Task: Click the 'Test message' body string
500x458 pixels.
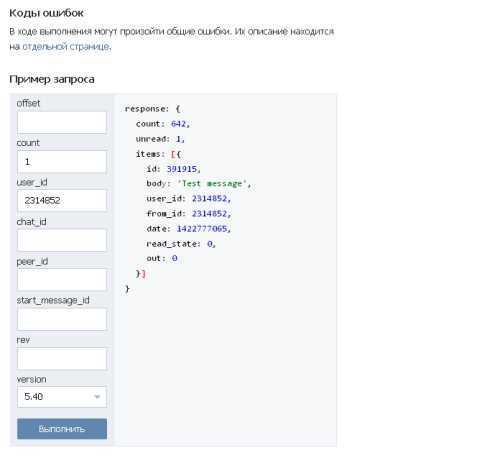Action: click(212, 184)
